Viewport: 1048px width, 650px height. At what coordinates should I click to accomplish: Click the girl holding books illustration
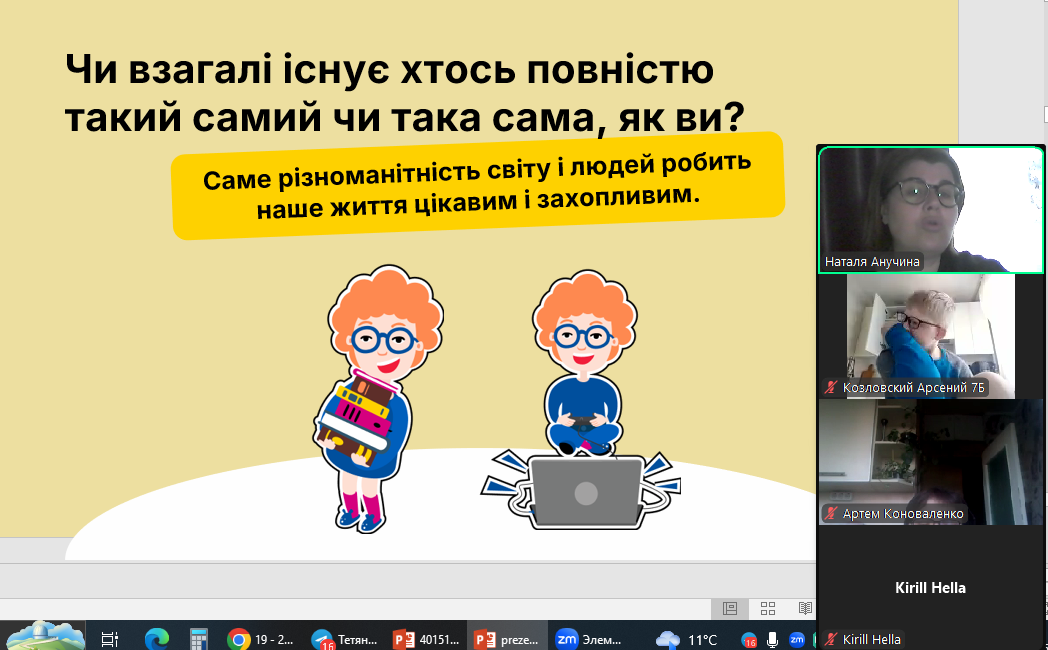377,399
